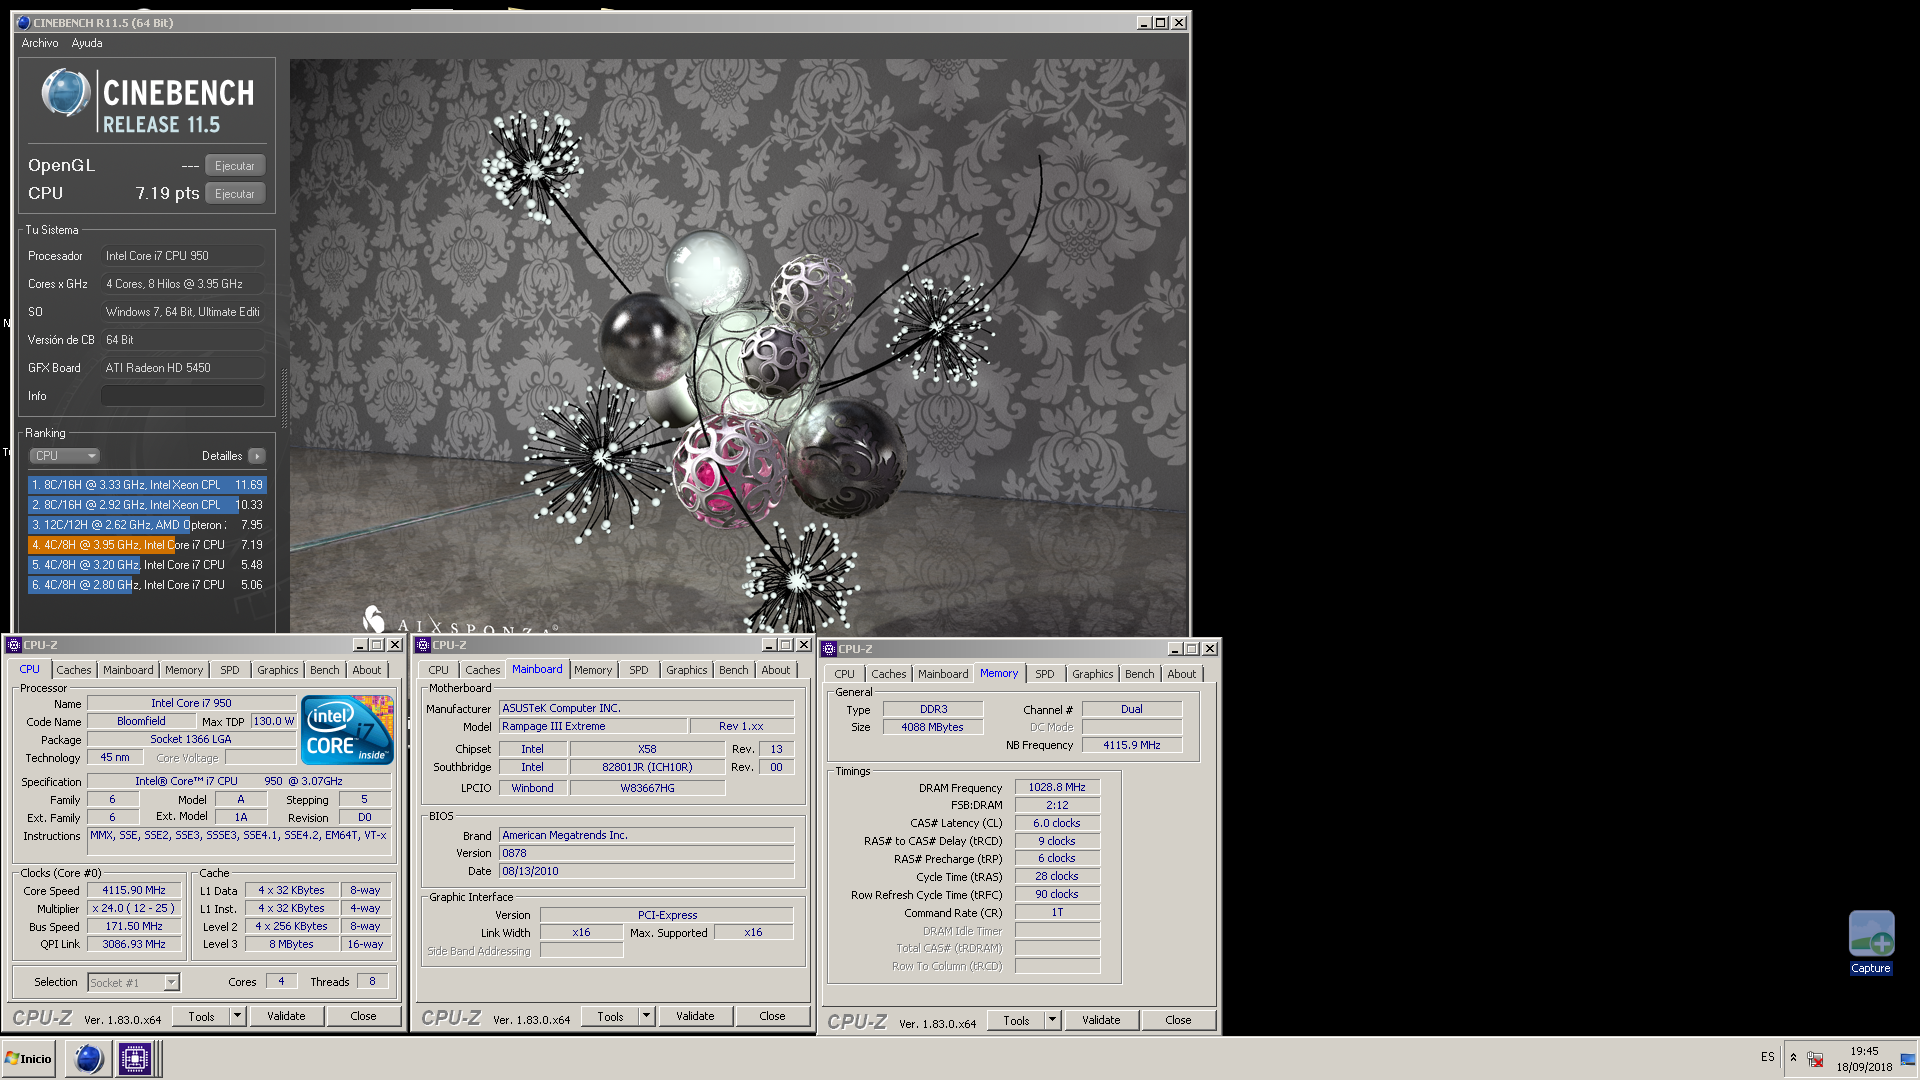Viewport: 1920px width, 1080px height.
Task: Open Detalles arrow in Ranking panel
Action: pyautogui.click(x=257, y=456)
